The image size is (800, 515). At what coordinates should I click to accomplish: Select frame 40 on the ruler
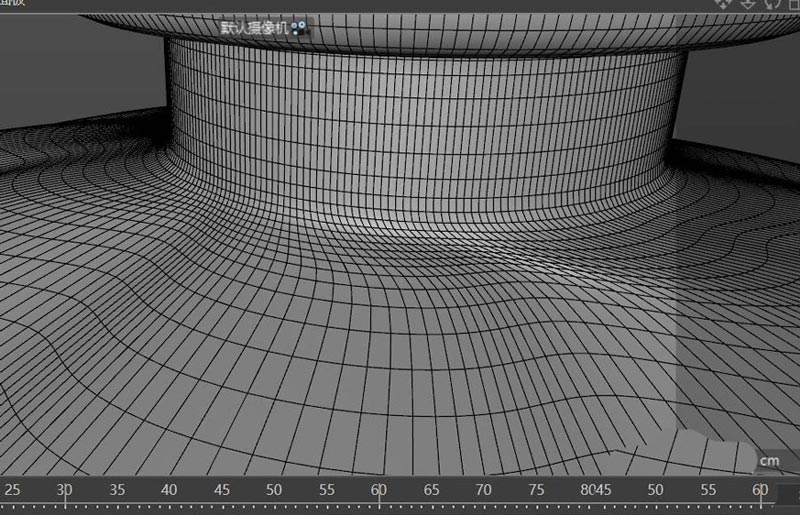pyautogui.click(x=168, y=490)
